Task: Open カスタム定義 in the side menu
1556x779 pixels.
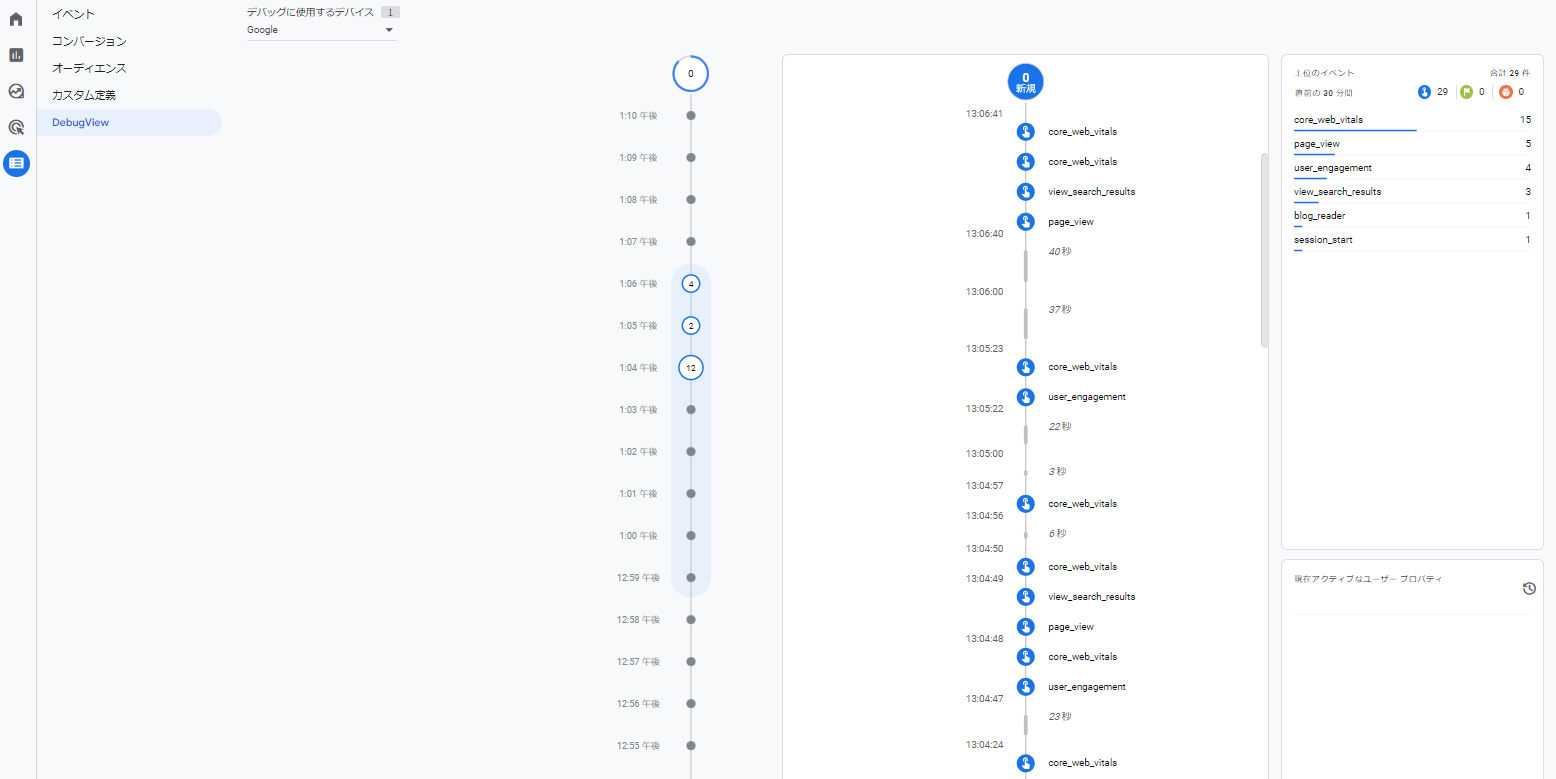Action: [x=84, y=95]
